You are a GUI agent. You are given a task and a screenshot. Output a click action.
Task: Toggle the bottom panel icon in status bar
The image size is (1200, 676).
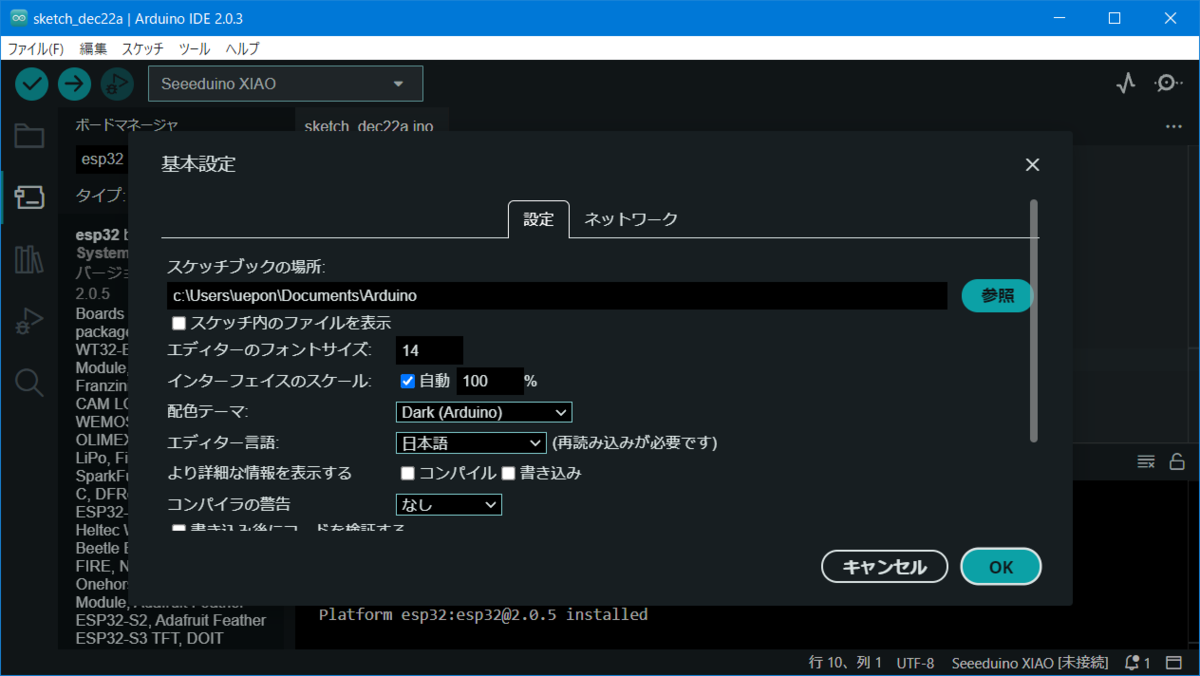(1176, 662)
